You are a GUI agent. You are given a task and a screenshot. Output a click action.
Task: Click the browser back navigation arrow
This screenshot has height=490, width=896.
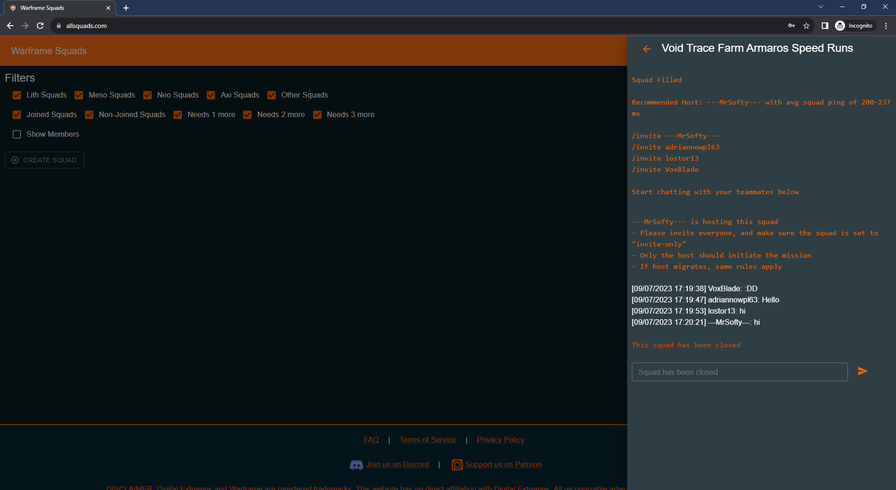click(10, 26)
